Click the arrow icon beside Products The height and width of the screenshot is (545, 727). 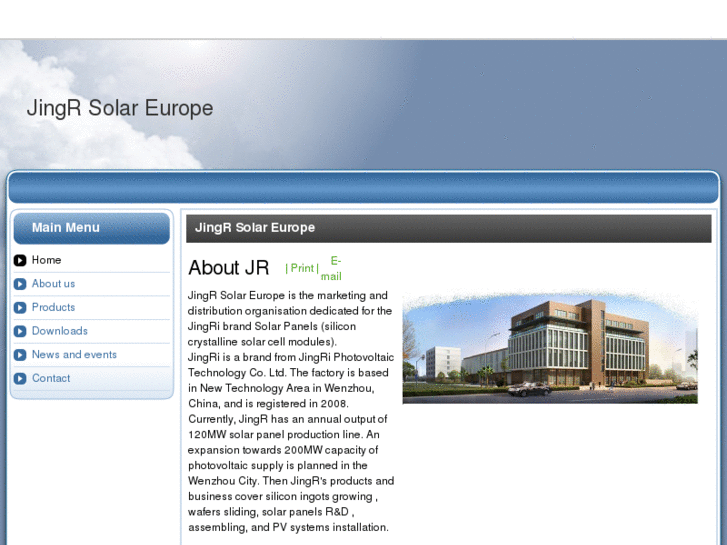(x=20, y=308)
